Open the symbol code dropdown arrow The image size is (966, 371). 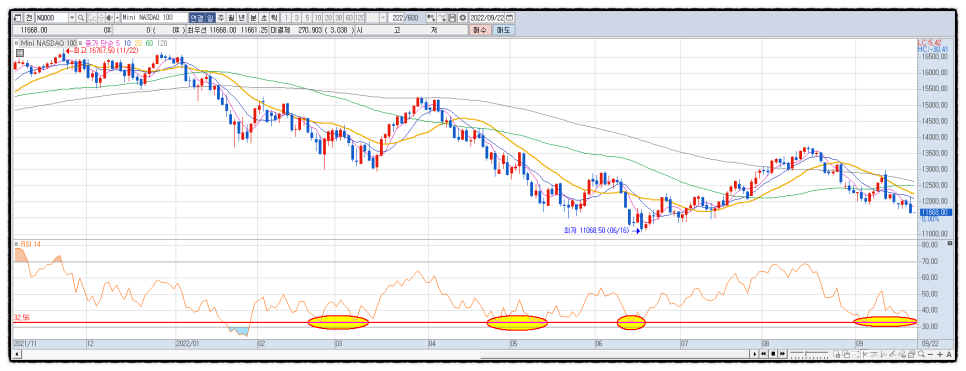[72, 17]
